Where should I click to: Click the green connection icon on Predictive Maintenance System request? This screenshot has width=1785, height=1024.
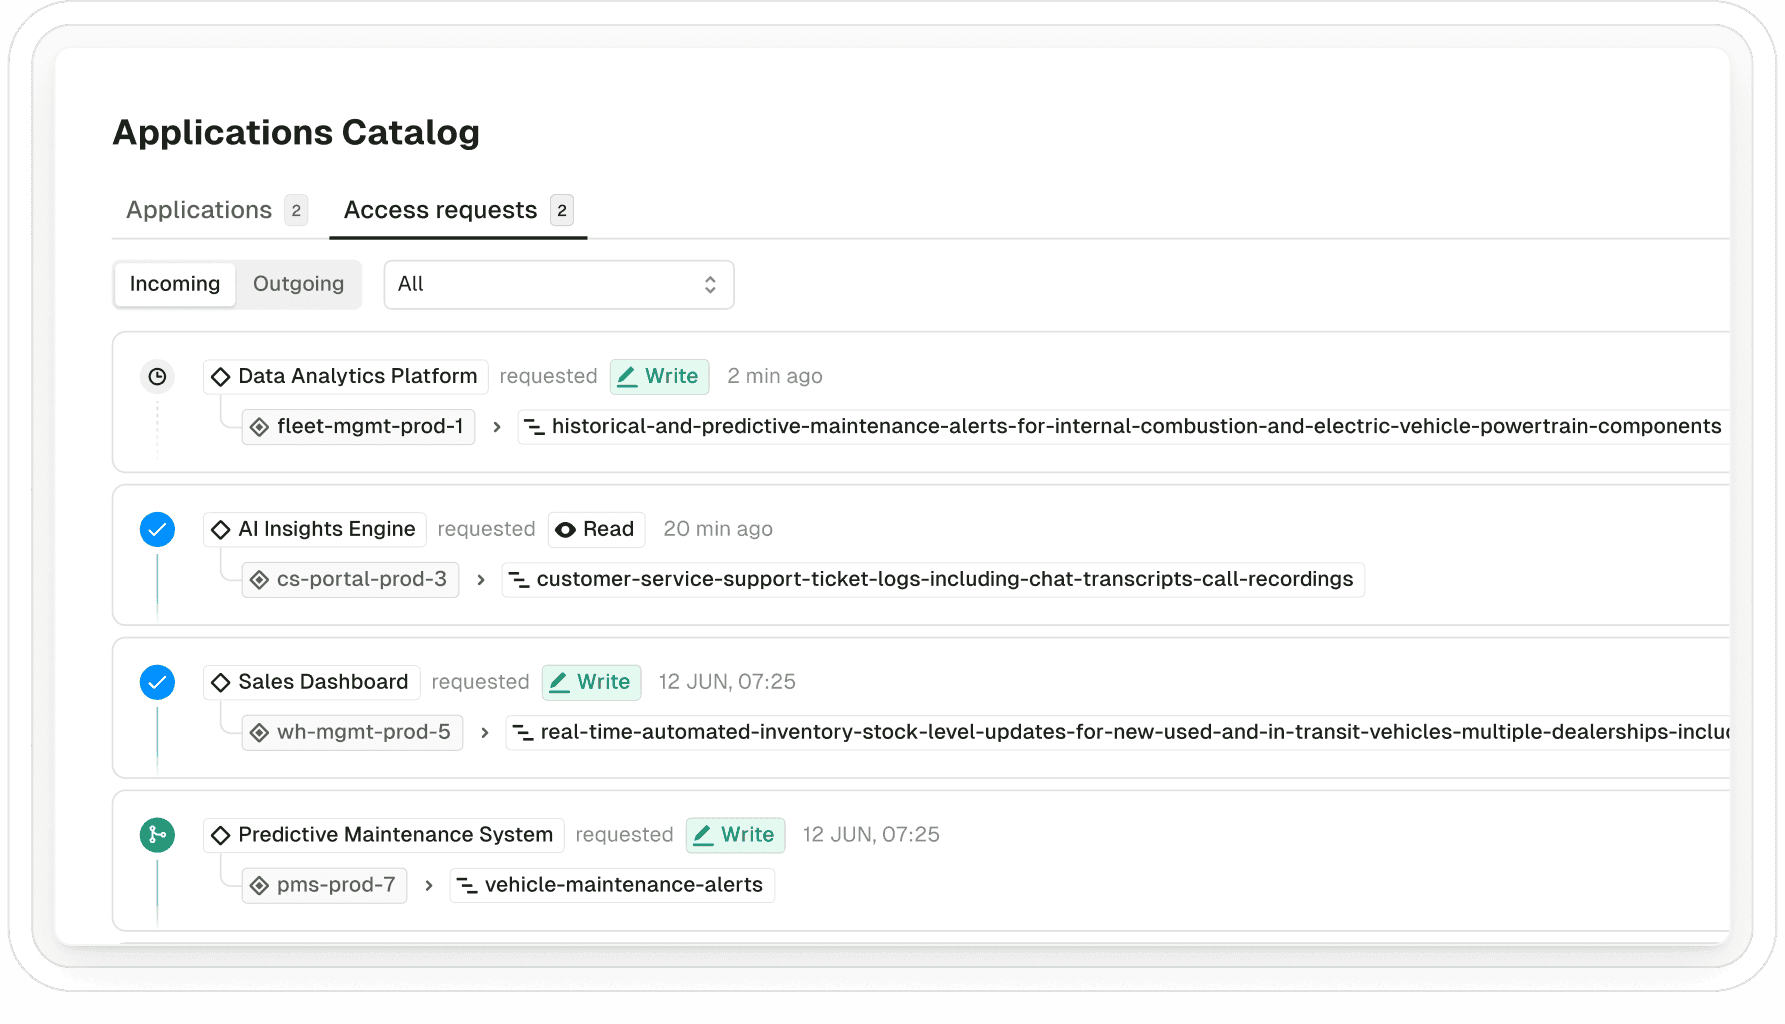click(x=157, y=835)
